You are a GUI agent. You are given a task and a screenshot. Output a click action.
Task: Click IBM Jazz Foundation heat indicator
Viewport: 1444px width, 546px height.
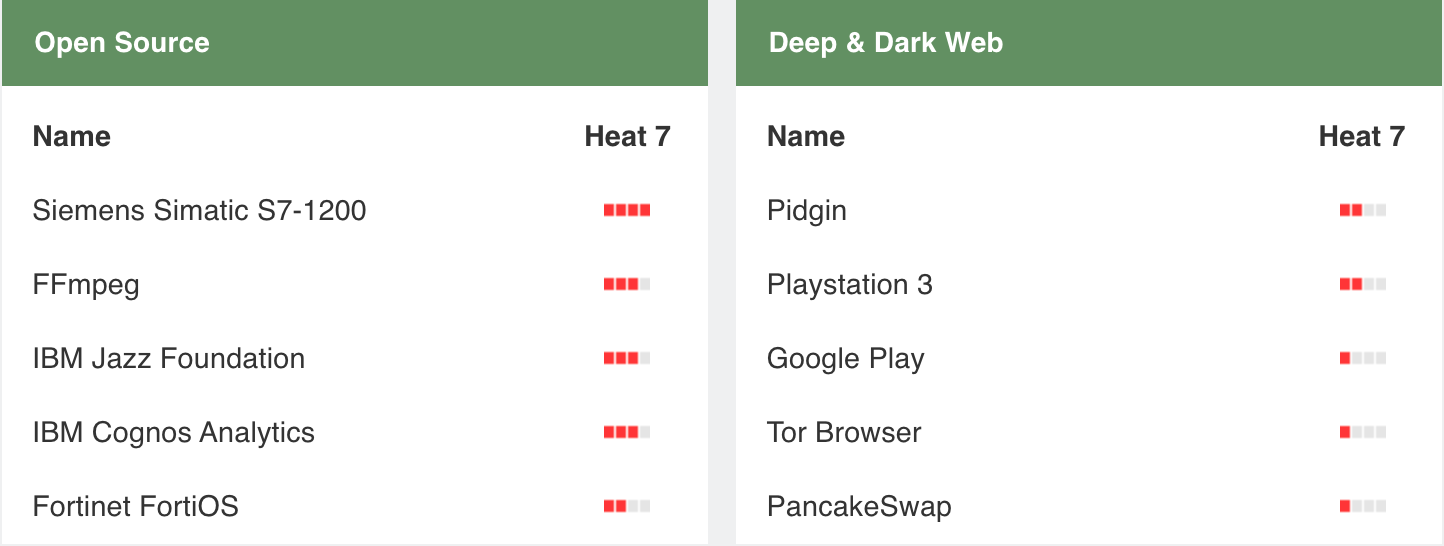click(627, 358)
